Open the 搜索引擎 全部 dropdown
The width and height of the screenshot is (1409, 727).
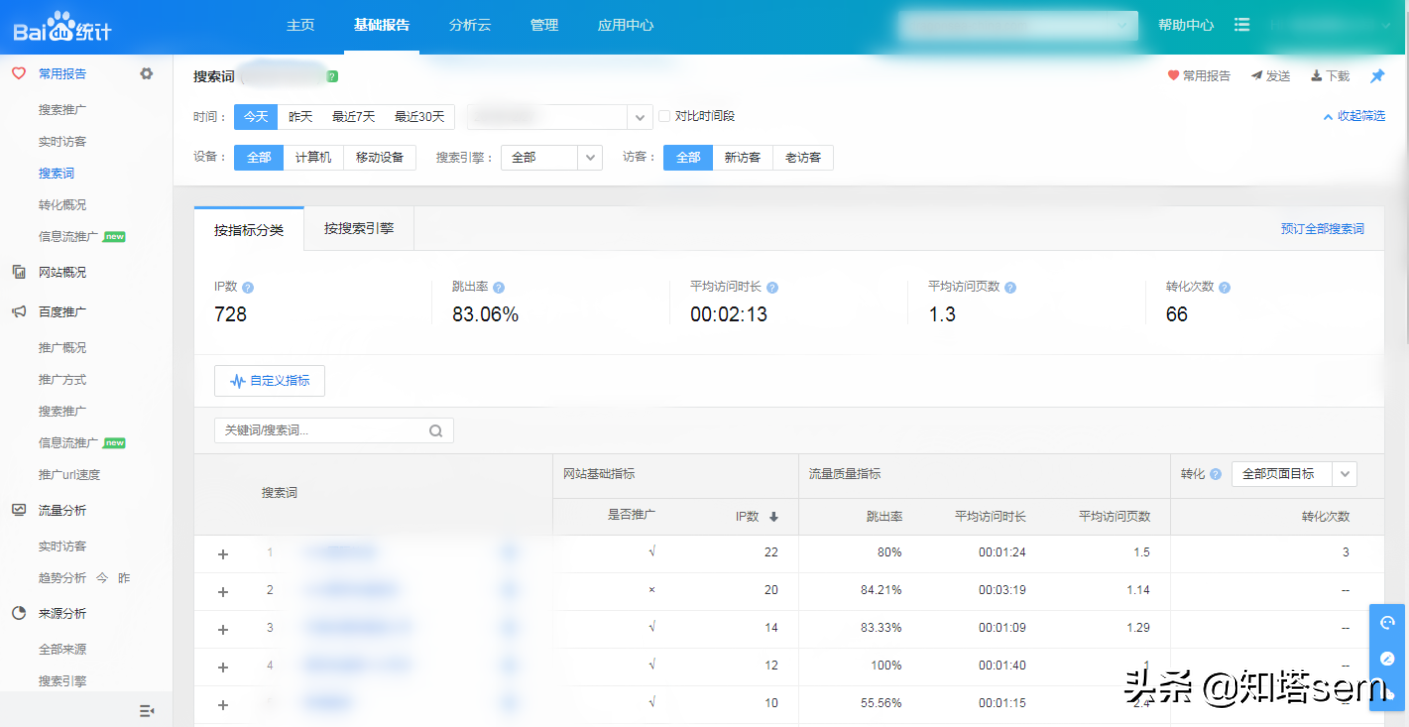(552, 158)
